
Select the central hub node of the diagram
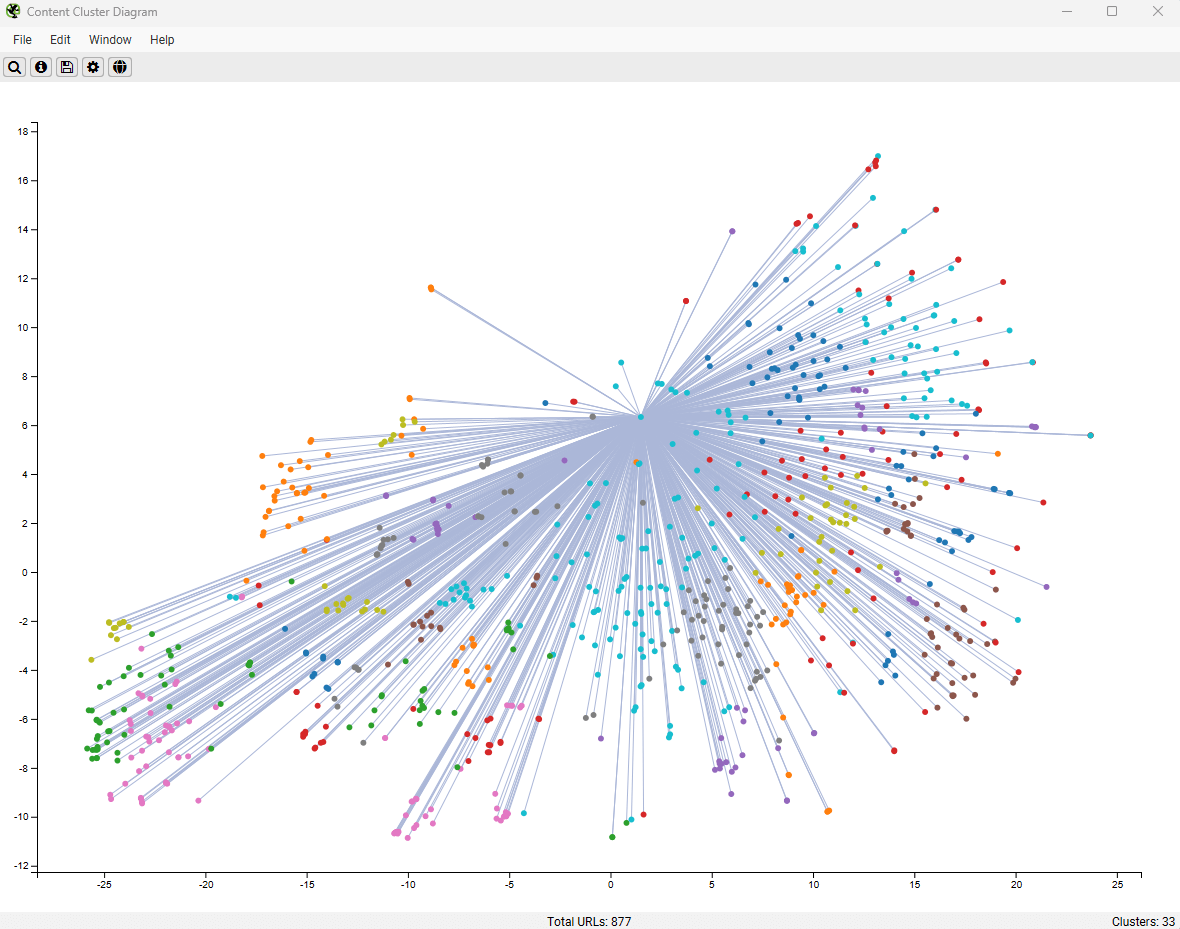(x=643, y=415)
